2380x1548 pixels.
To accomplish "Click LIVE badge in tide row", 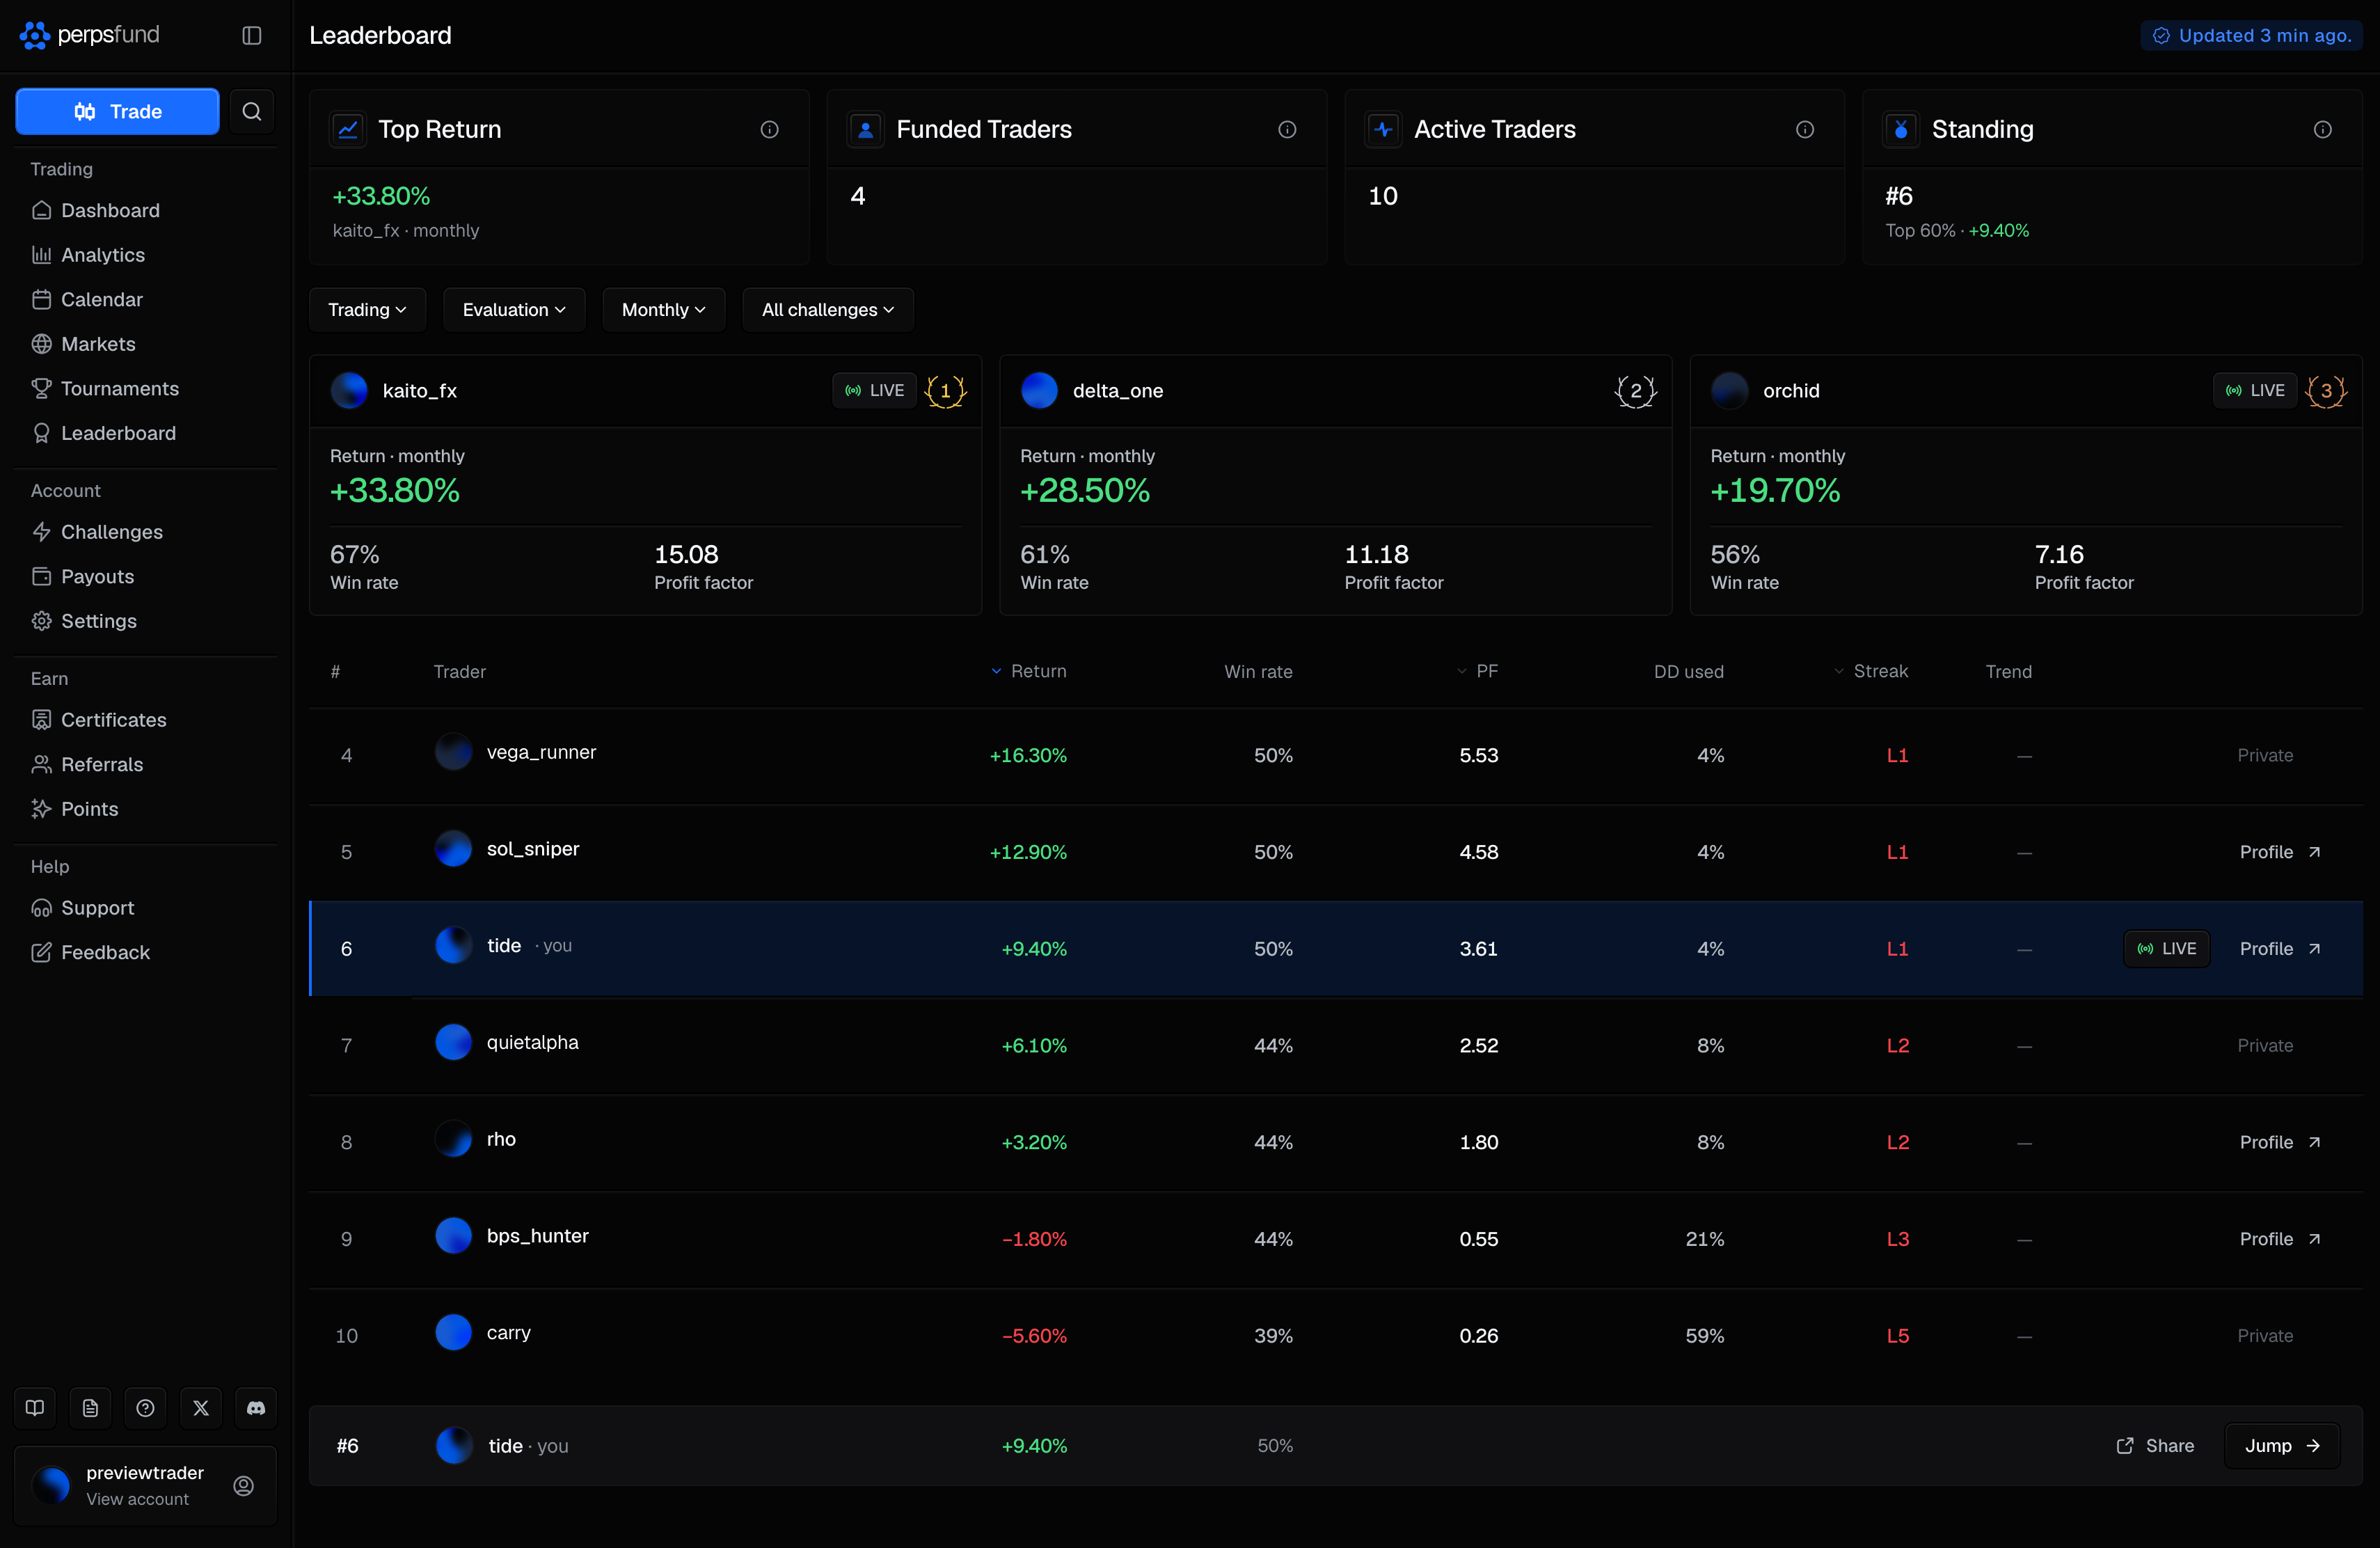I will tap(2166, 949).
